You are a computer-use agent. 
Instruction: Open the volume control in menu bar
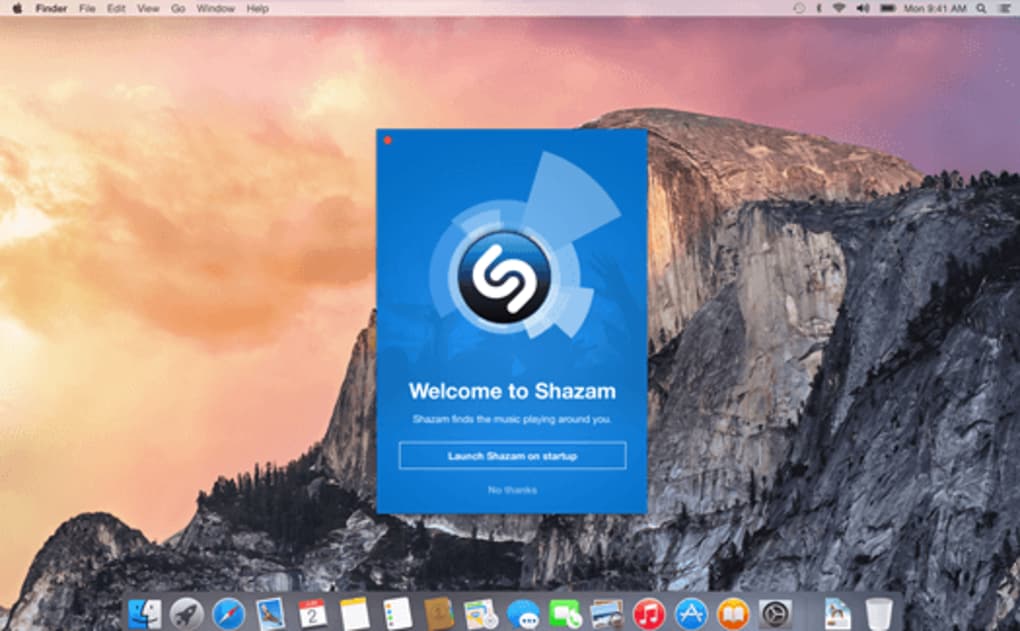pyautogui.click(x=863, y=8)
